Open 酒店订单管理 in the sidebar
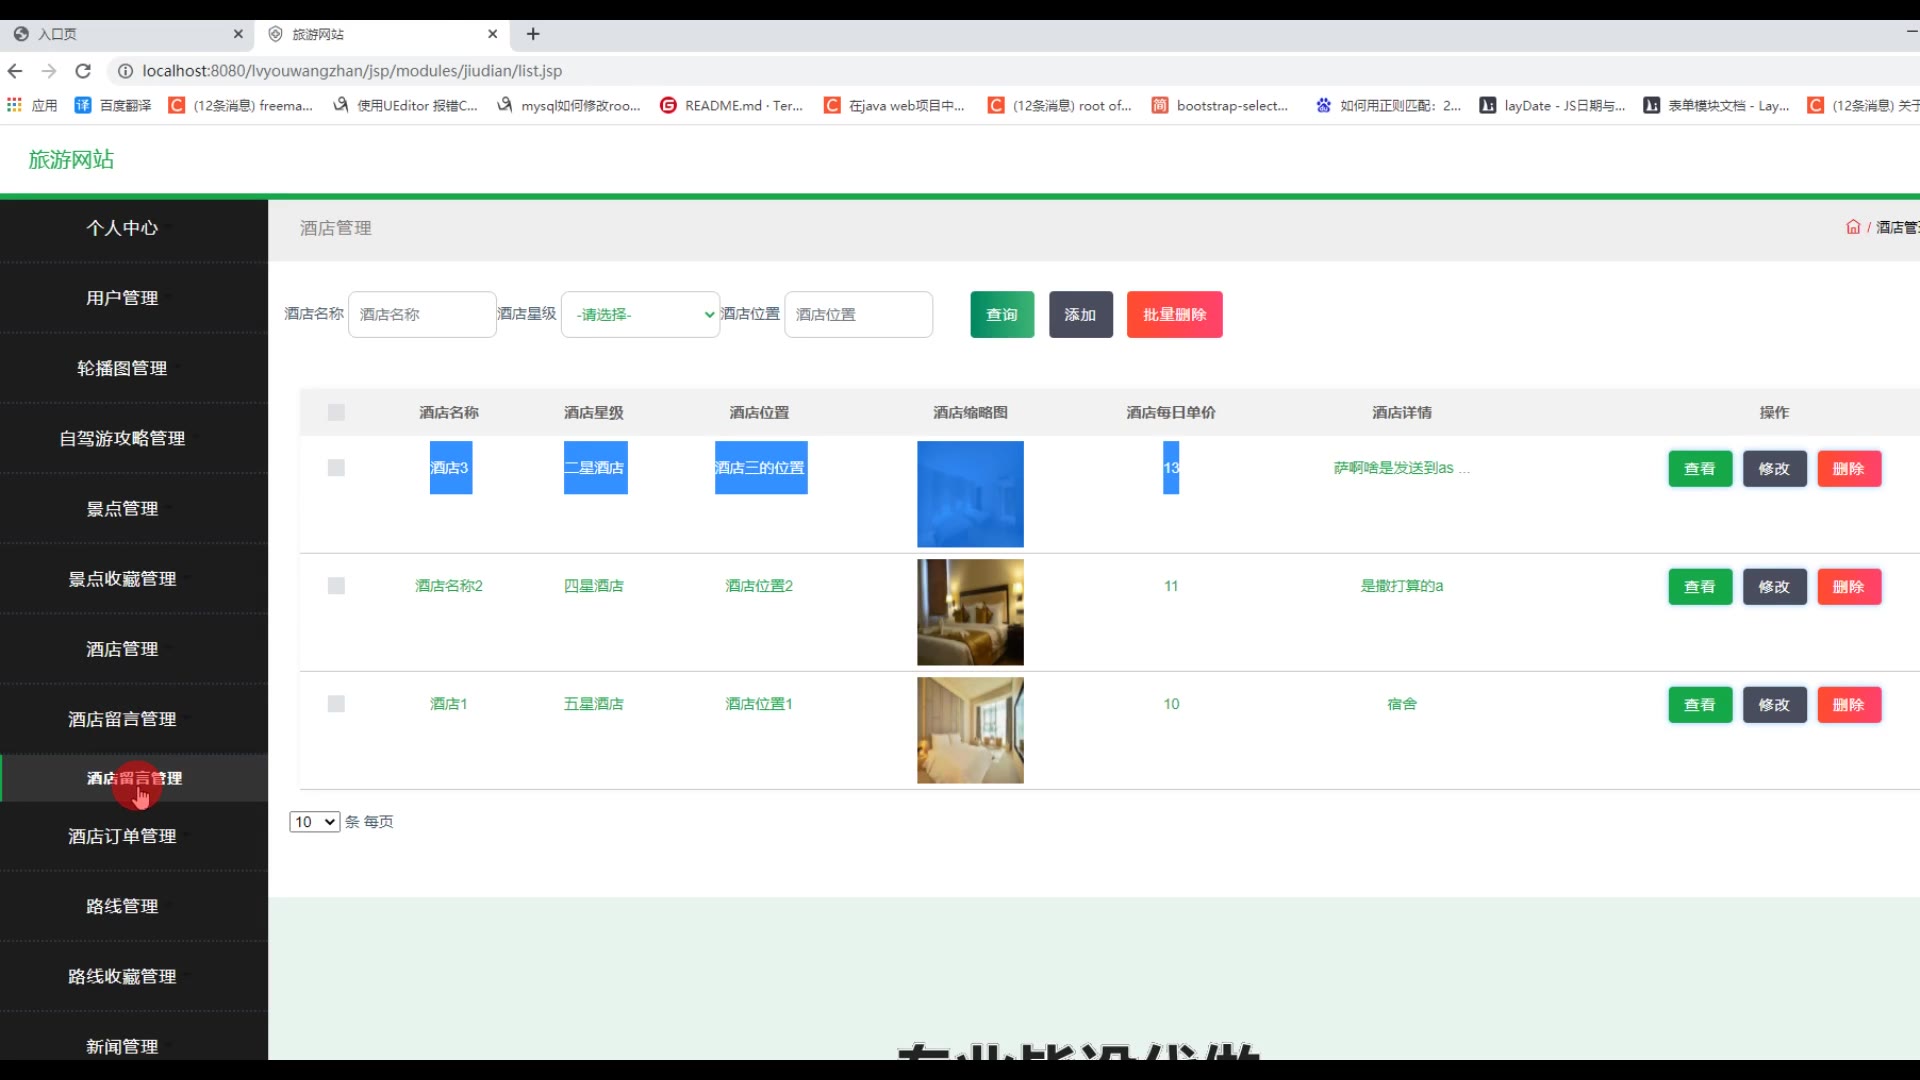 (122, 836)
